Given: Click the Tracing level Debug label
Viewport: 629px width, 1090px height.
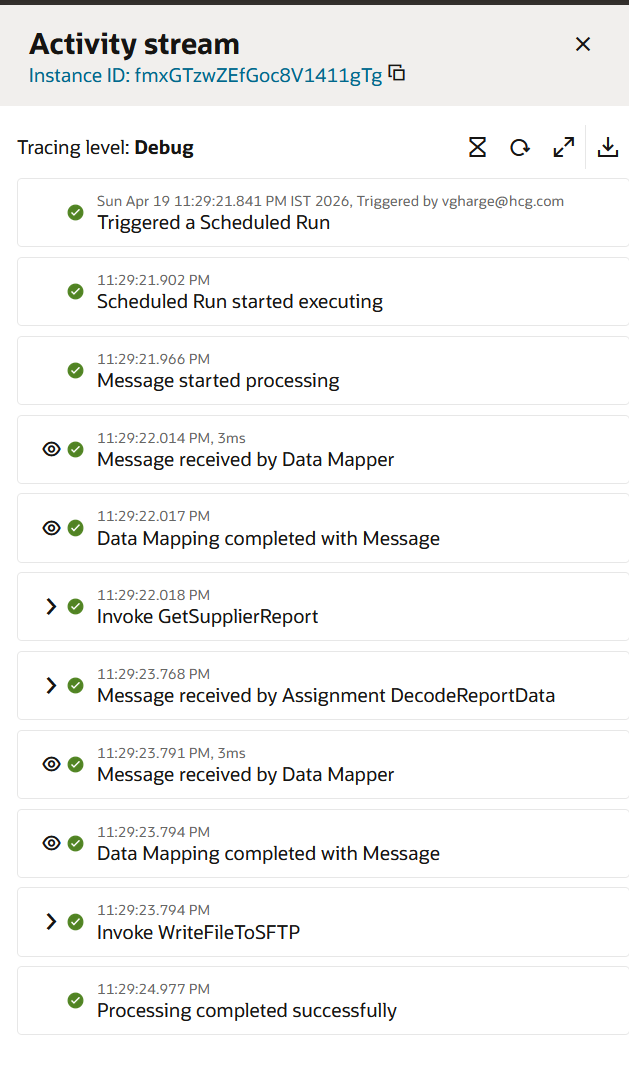Looking at the screenshot, I should tap(106, 147).
